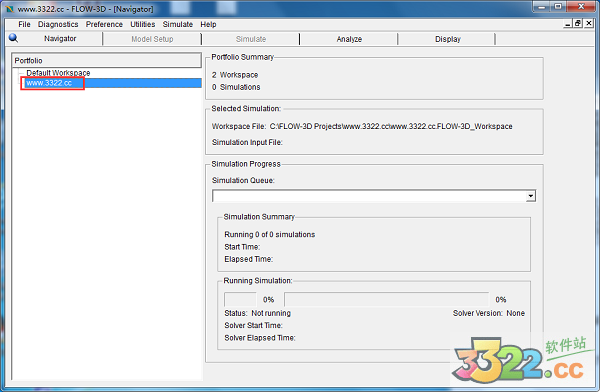Switch to the Navigator tab
Image resolution: width=600 pixels, height=392 pixels.
click(x=60, y=39)
